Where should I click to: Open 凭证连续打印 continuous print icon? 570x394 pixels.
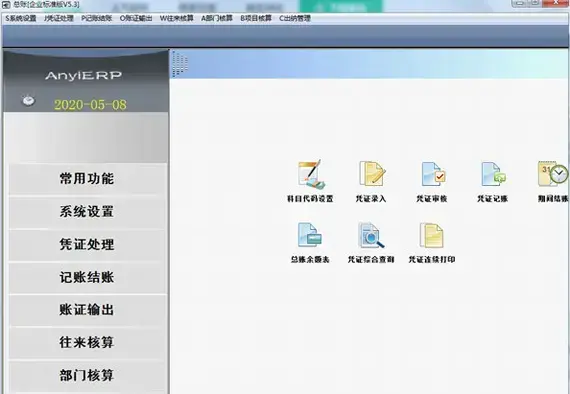click(431, 235)
